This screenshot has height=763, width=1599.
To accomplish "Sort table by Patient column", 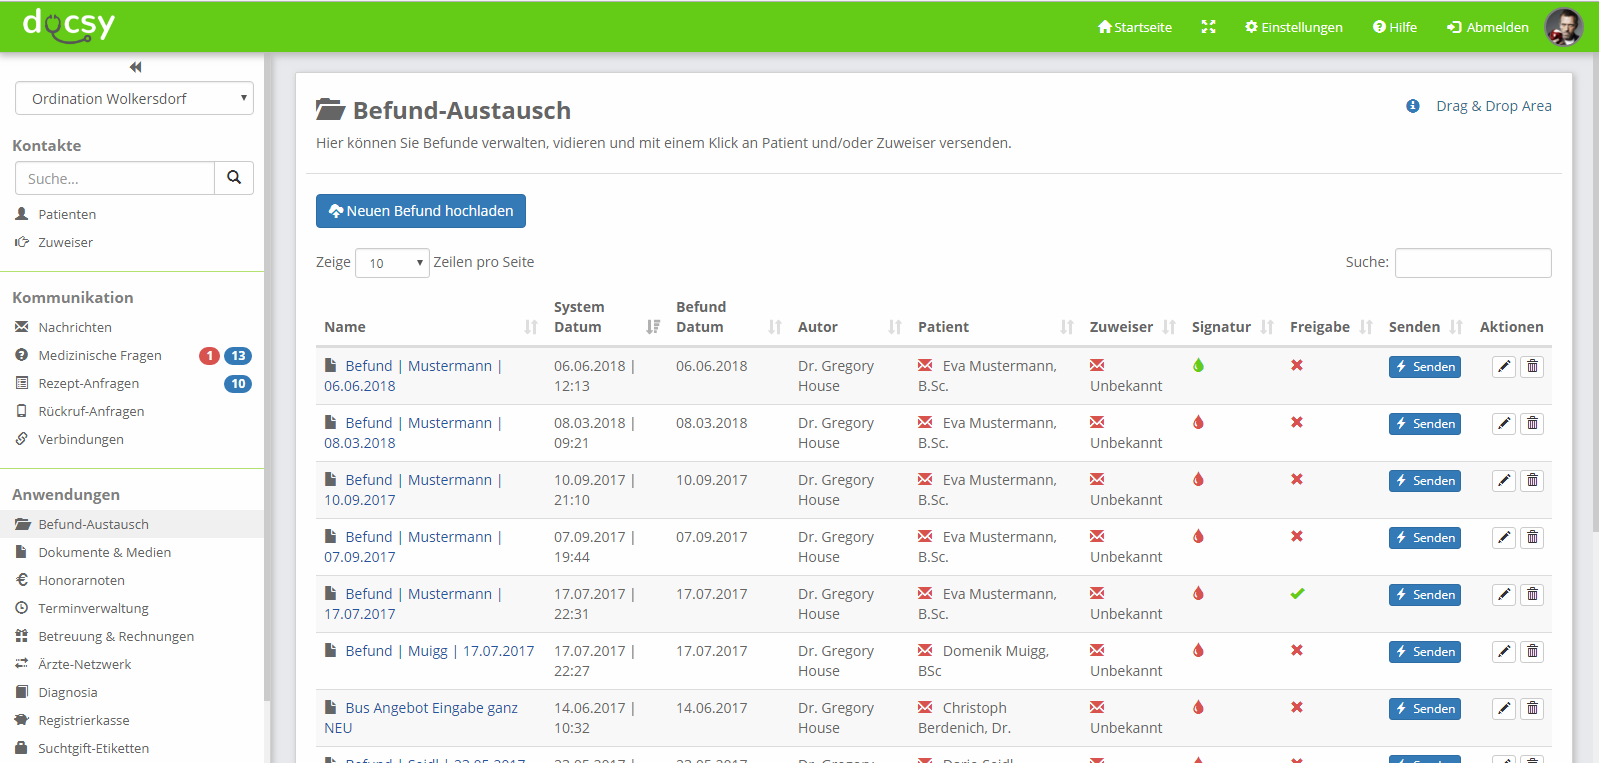I will [x=996, y=327].
